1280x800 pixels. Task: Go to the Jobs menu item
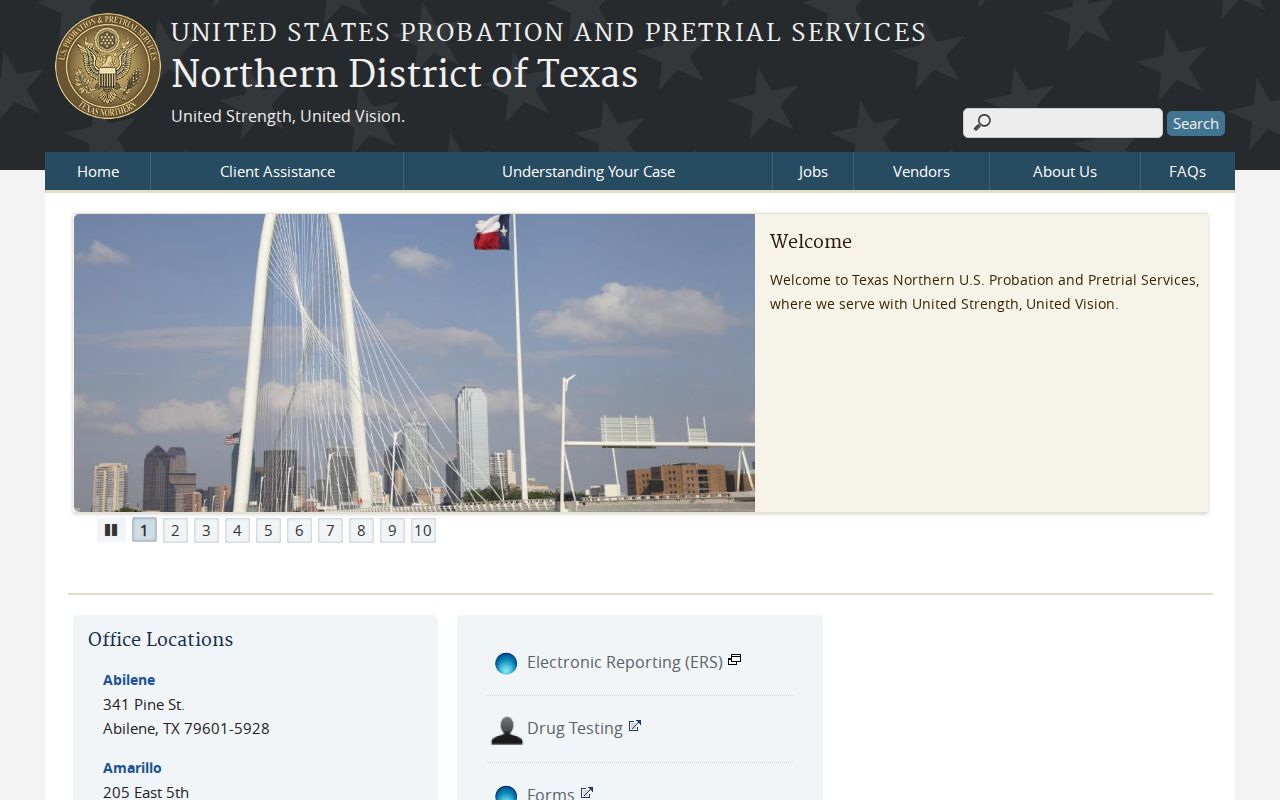[x=813, y=171]
